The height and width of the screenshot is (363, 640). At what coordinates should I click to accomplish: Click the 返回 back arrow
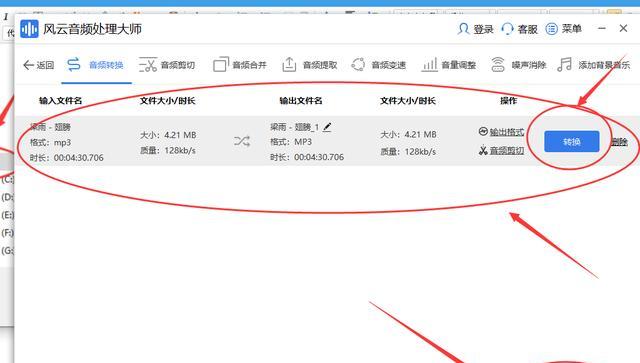[38, 65]
